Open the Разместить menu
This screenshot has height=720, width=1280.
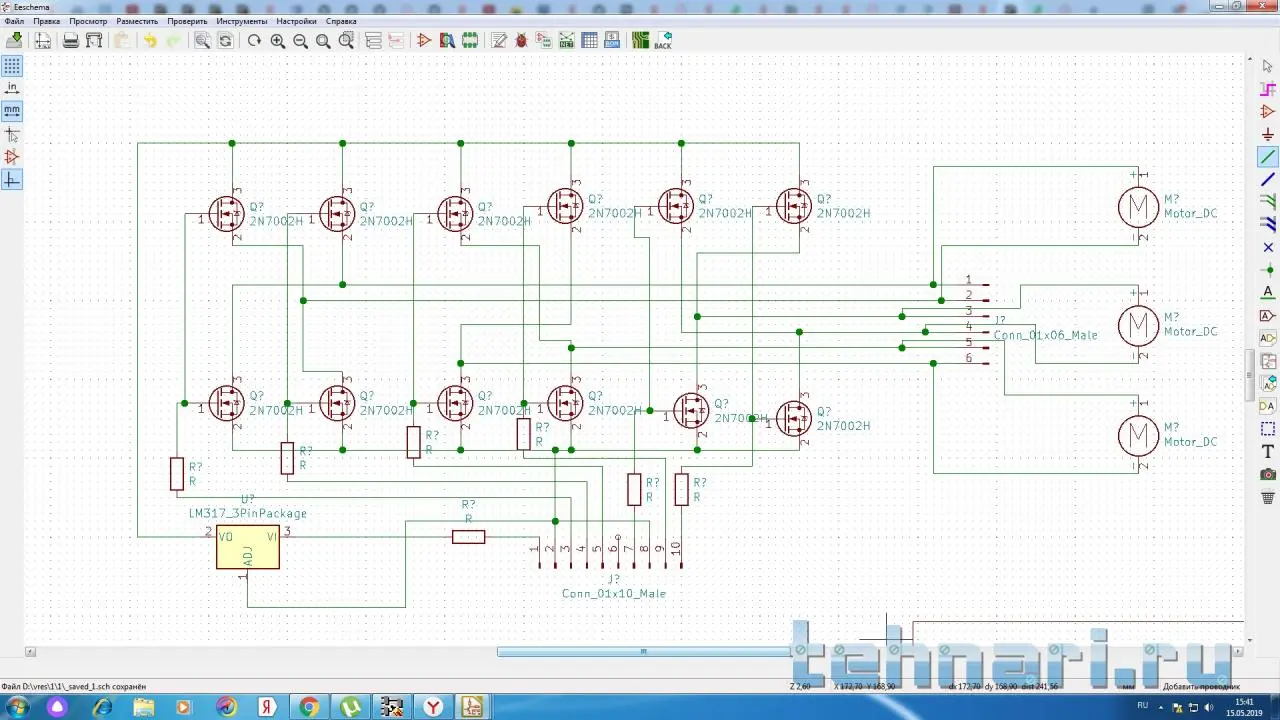coord(137,21)
